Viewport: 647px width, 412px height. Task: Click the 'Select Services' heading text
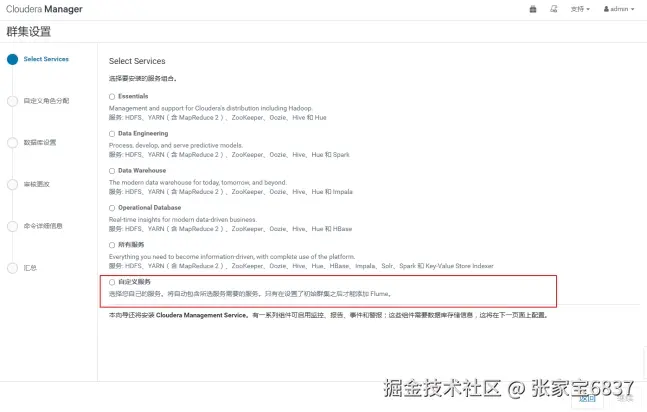pyautogui.click(x=137, y=61)
